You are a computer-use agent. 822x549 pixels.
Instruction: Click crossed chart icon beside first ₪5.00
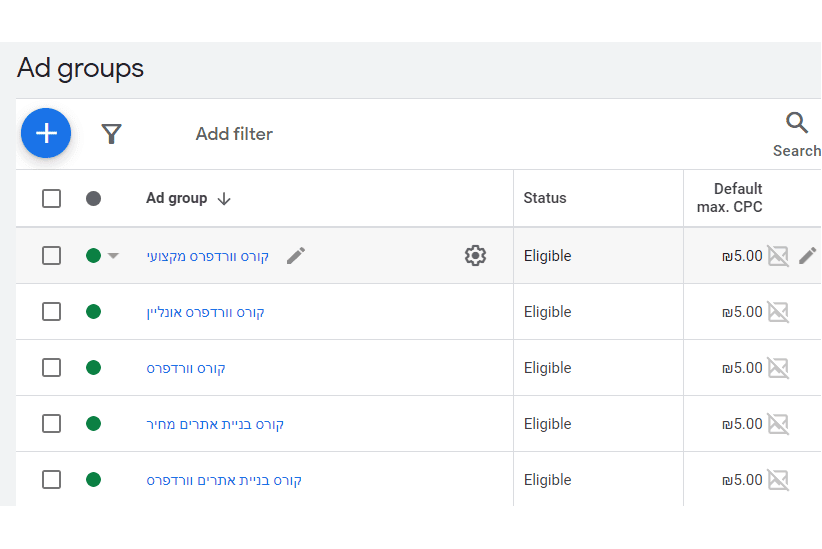(778, 256)
